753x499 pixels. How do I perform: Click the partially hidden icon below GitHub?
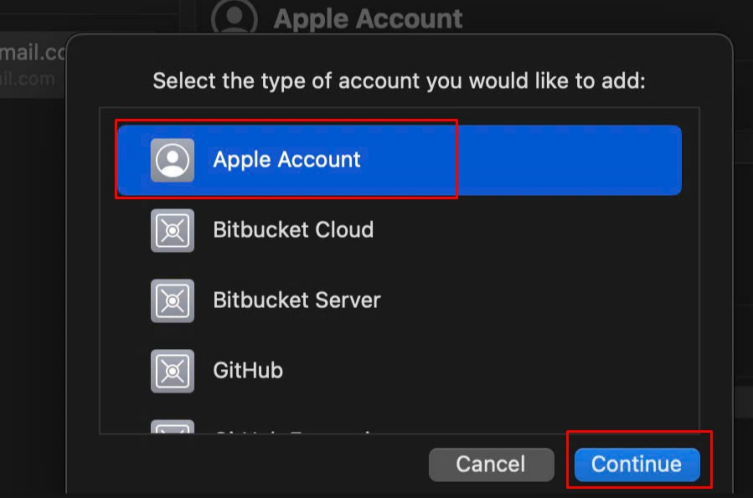tap(172, 428)
